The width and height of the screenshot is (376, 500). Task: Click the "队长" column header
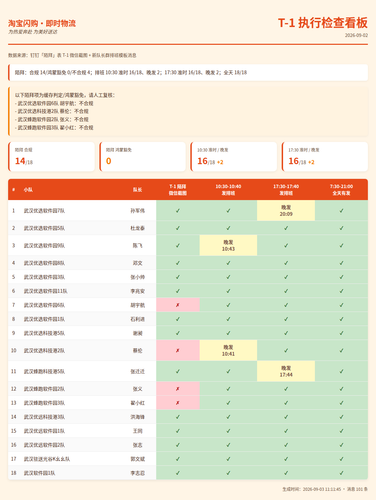pyautogui.click(x=138, y=190)
